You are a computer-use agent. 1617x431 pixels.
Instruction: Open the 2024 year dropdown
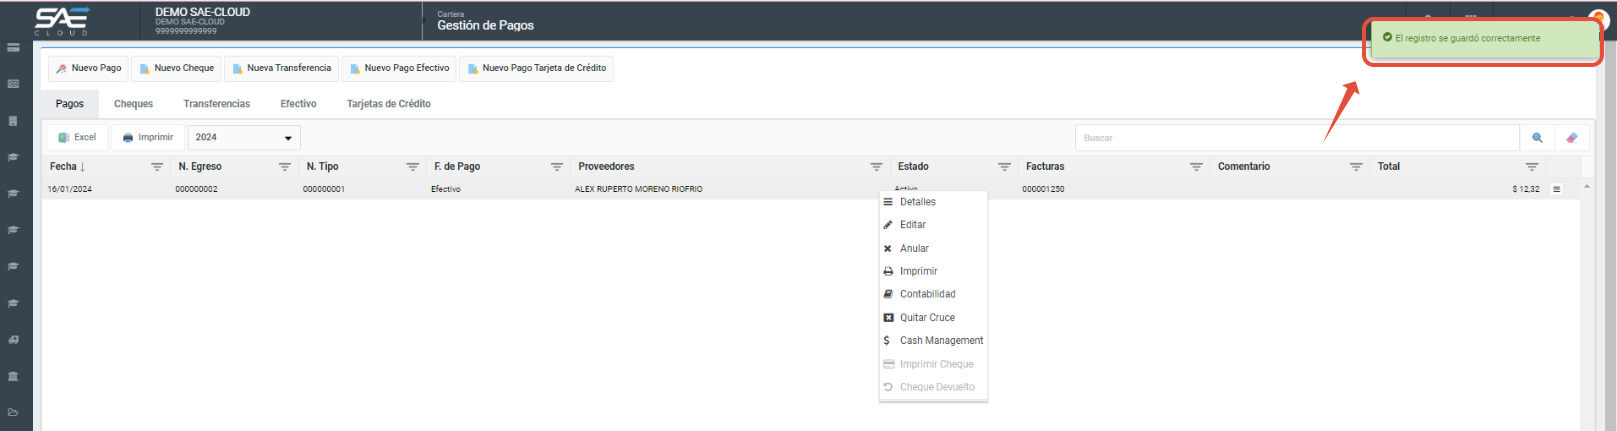pyautogui.click(x=244, y=138)
